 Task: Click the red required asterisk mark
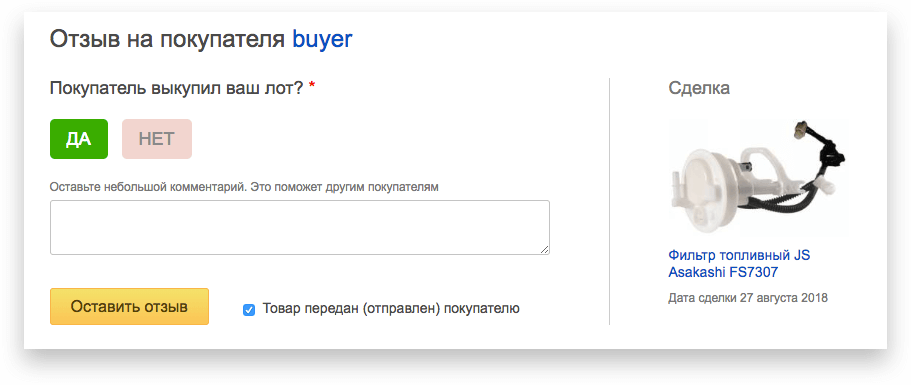coord(312,87)
